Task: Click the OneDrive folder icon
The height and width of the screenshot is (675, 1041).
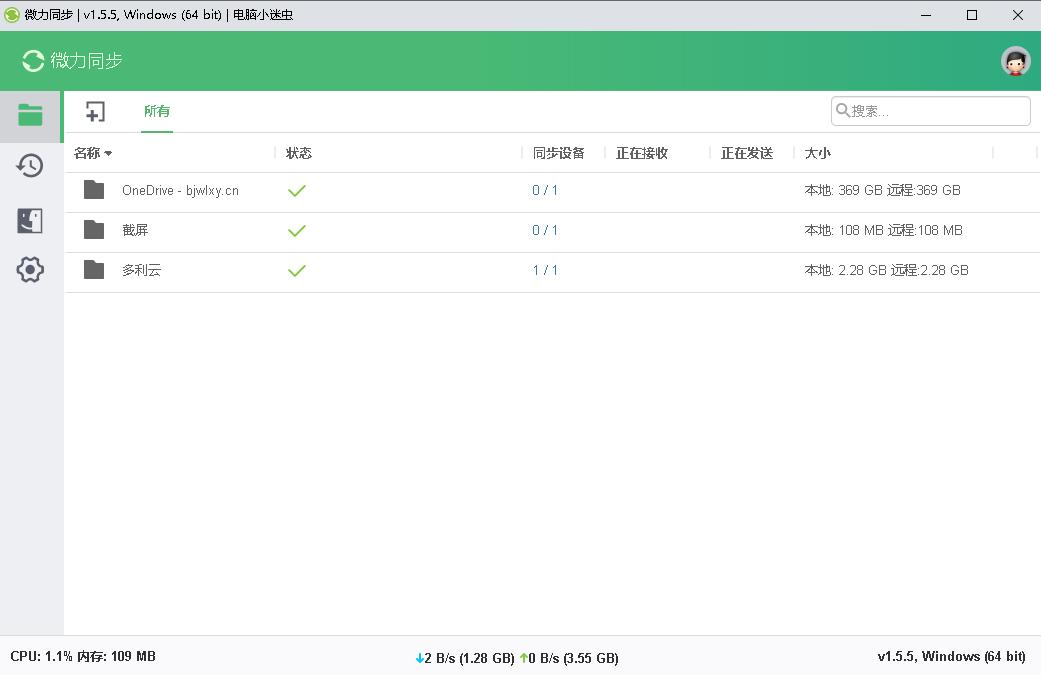Action: 94,190
